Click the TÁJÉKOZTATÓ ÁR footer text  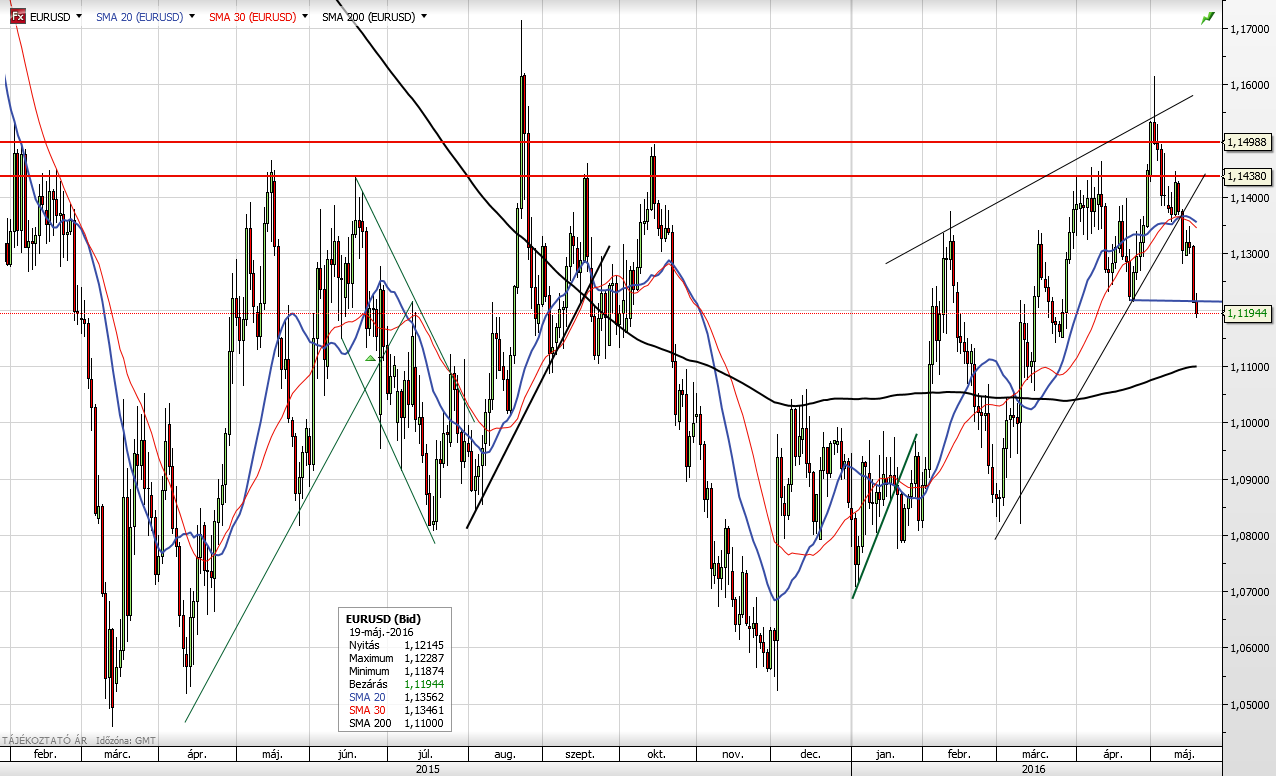44,741
